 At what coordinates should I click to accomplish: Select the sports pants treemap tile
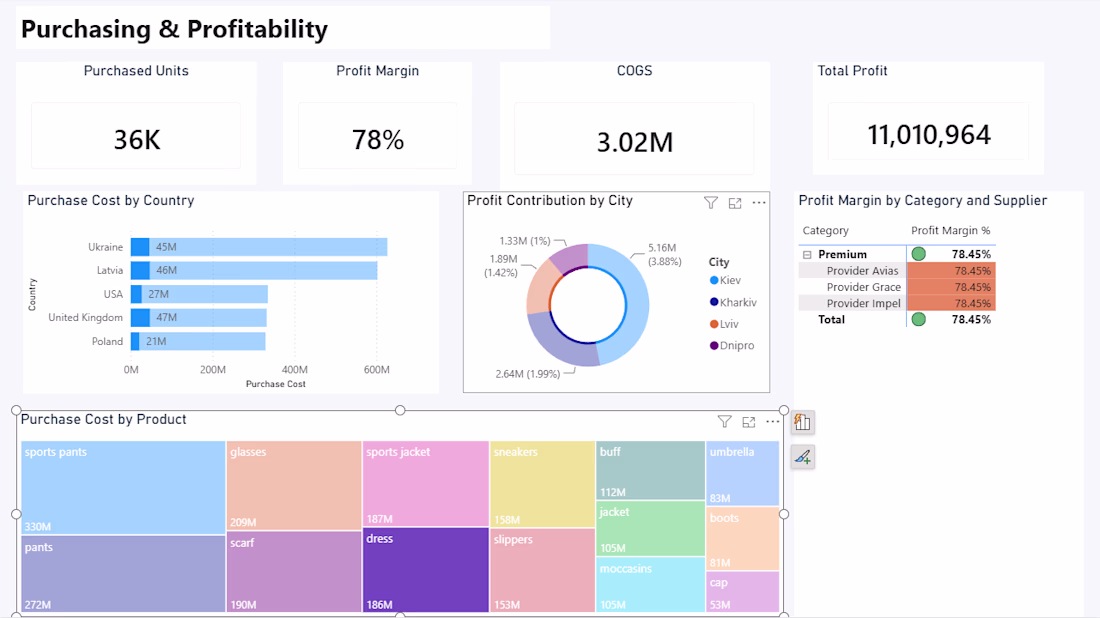tap(123, 488)
